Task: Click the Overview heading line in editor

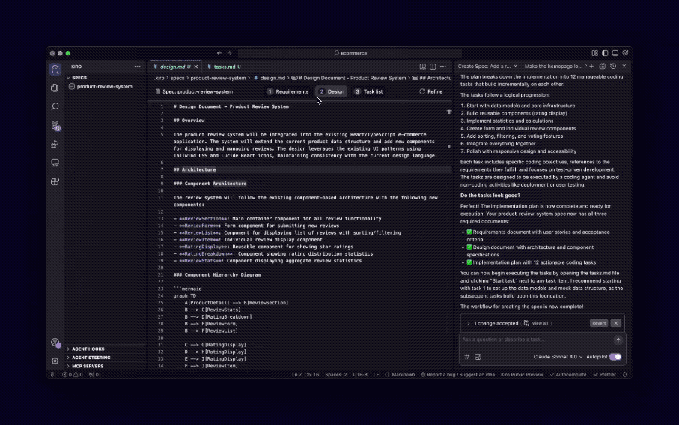Action: pos(188,120)
